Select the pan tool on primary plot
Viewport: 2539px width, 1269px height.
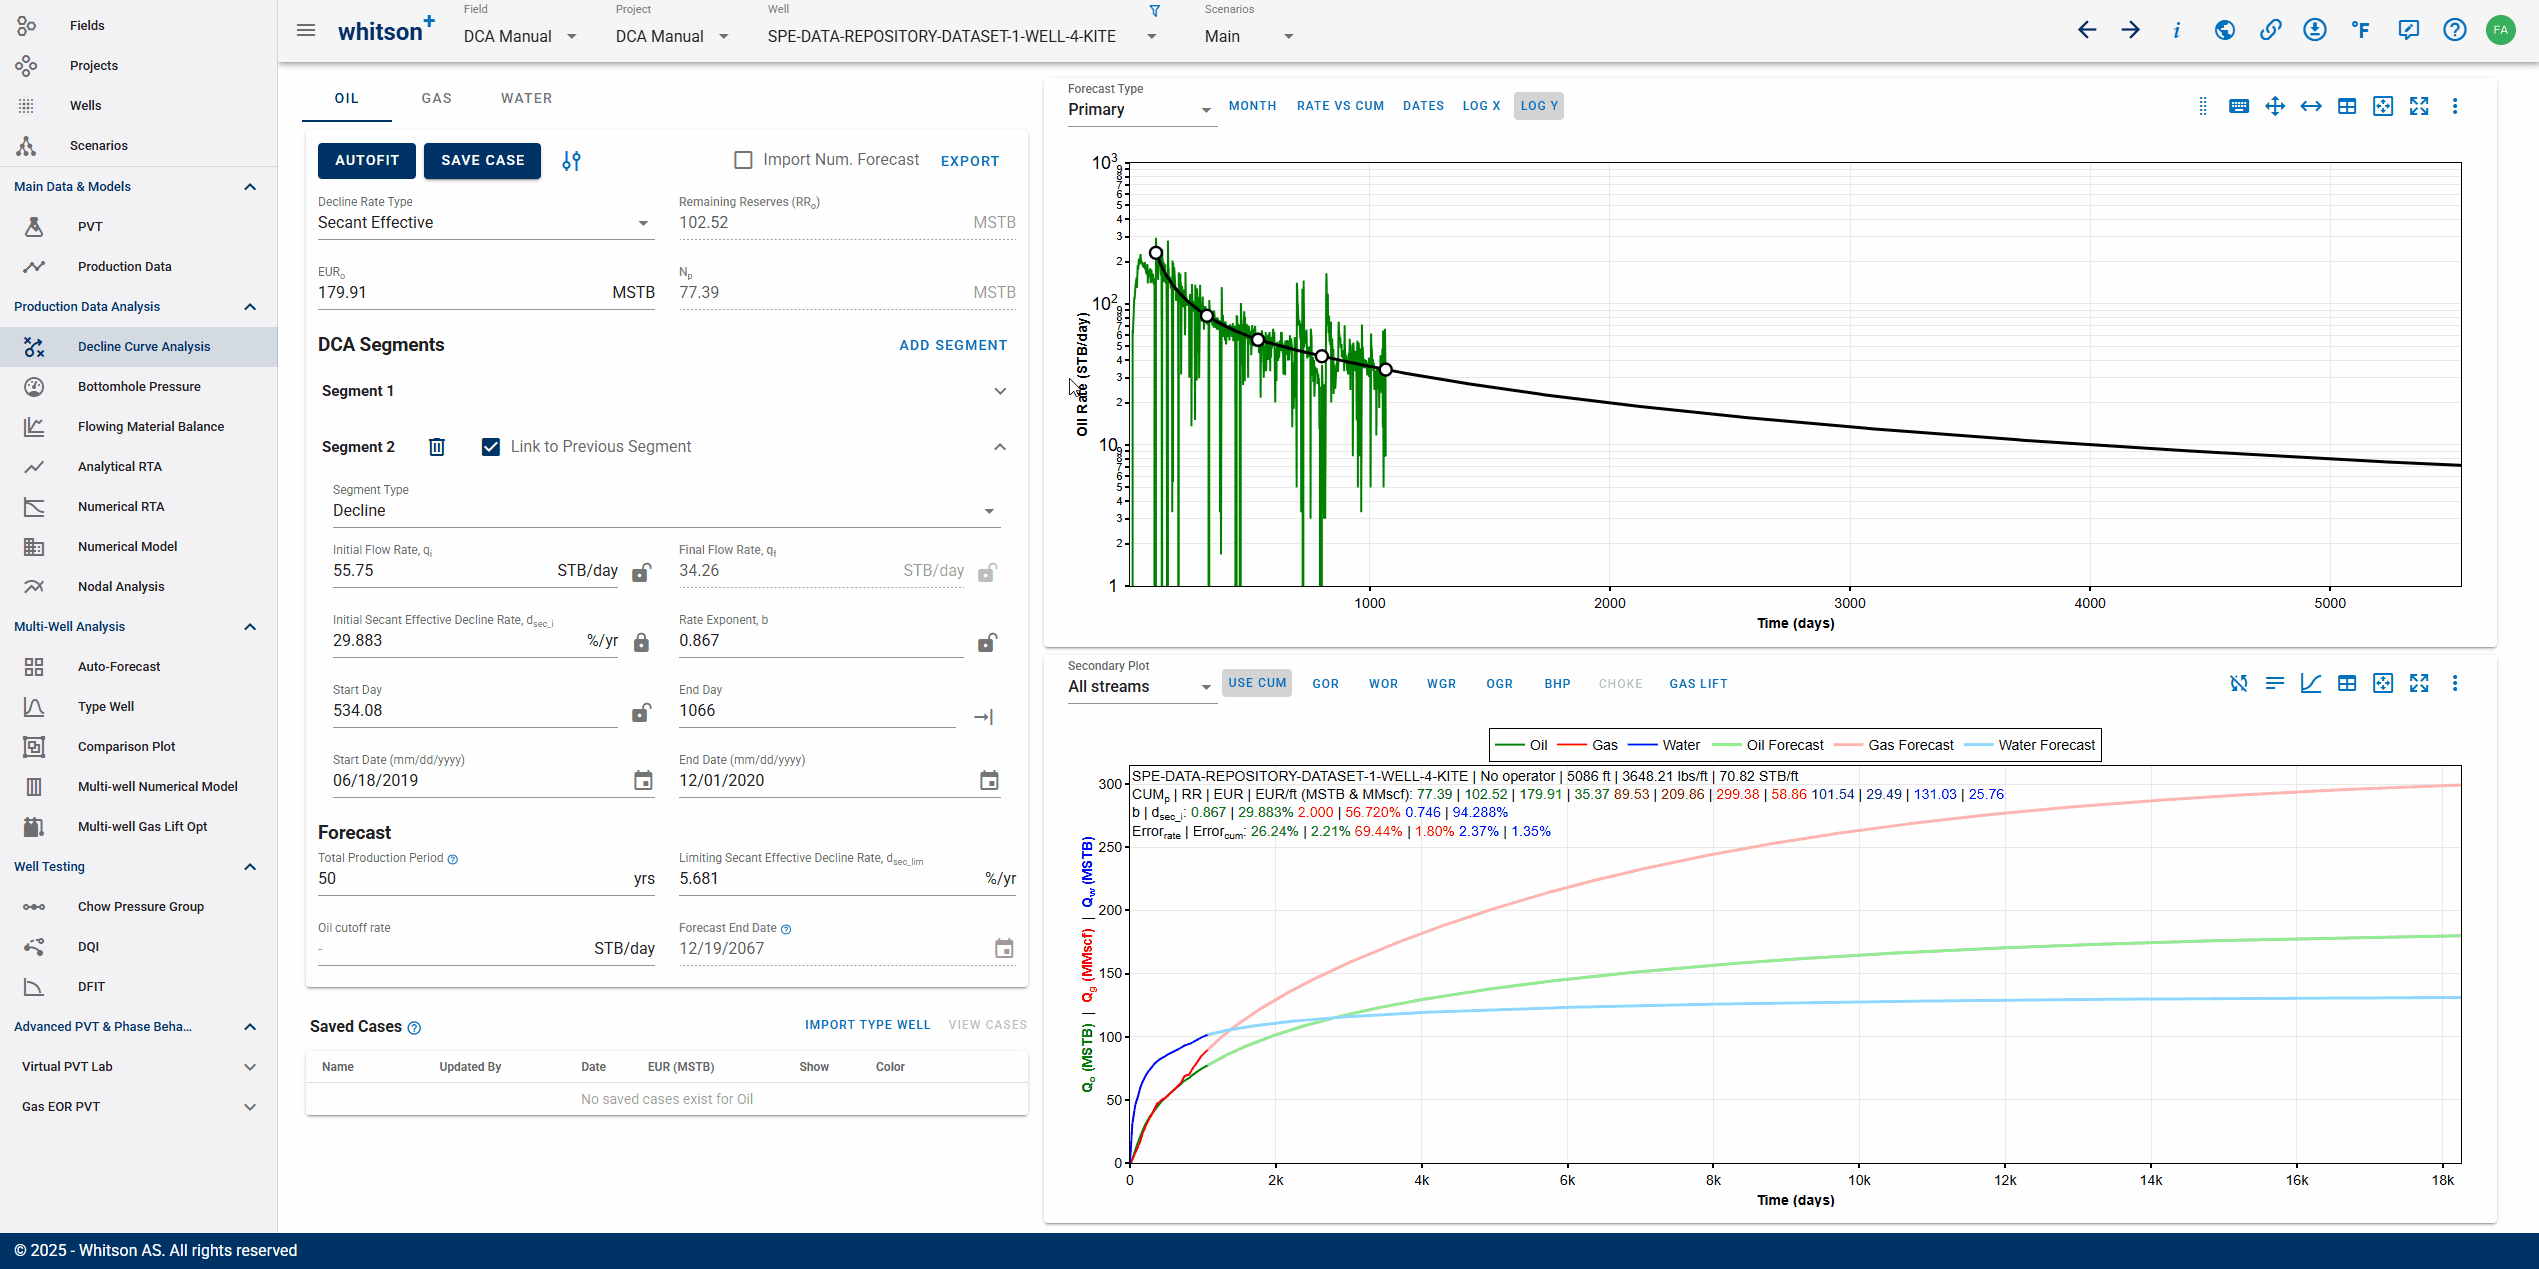pyautogui.click(x=2275, y=106)
